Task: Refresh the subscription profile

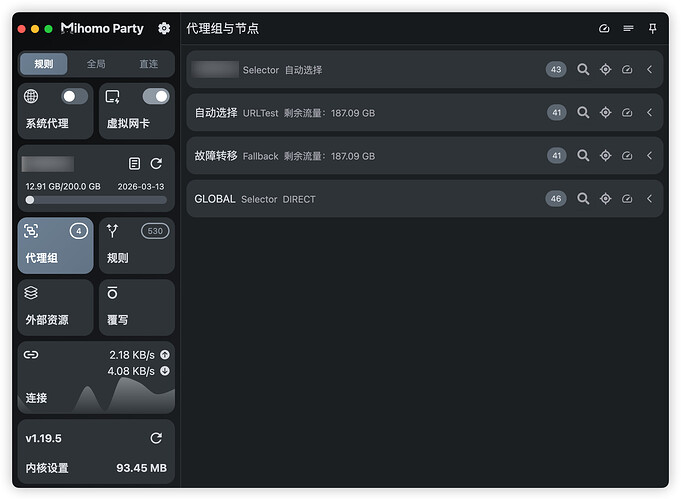Action: click(156, 164)
